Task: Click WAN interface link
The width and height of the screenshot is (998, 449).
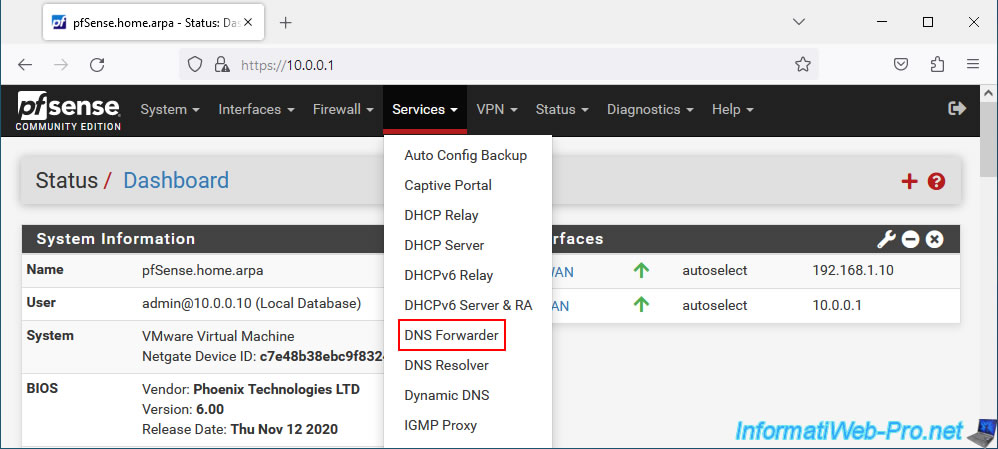Action: pos(563,272)
